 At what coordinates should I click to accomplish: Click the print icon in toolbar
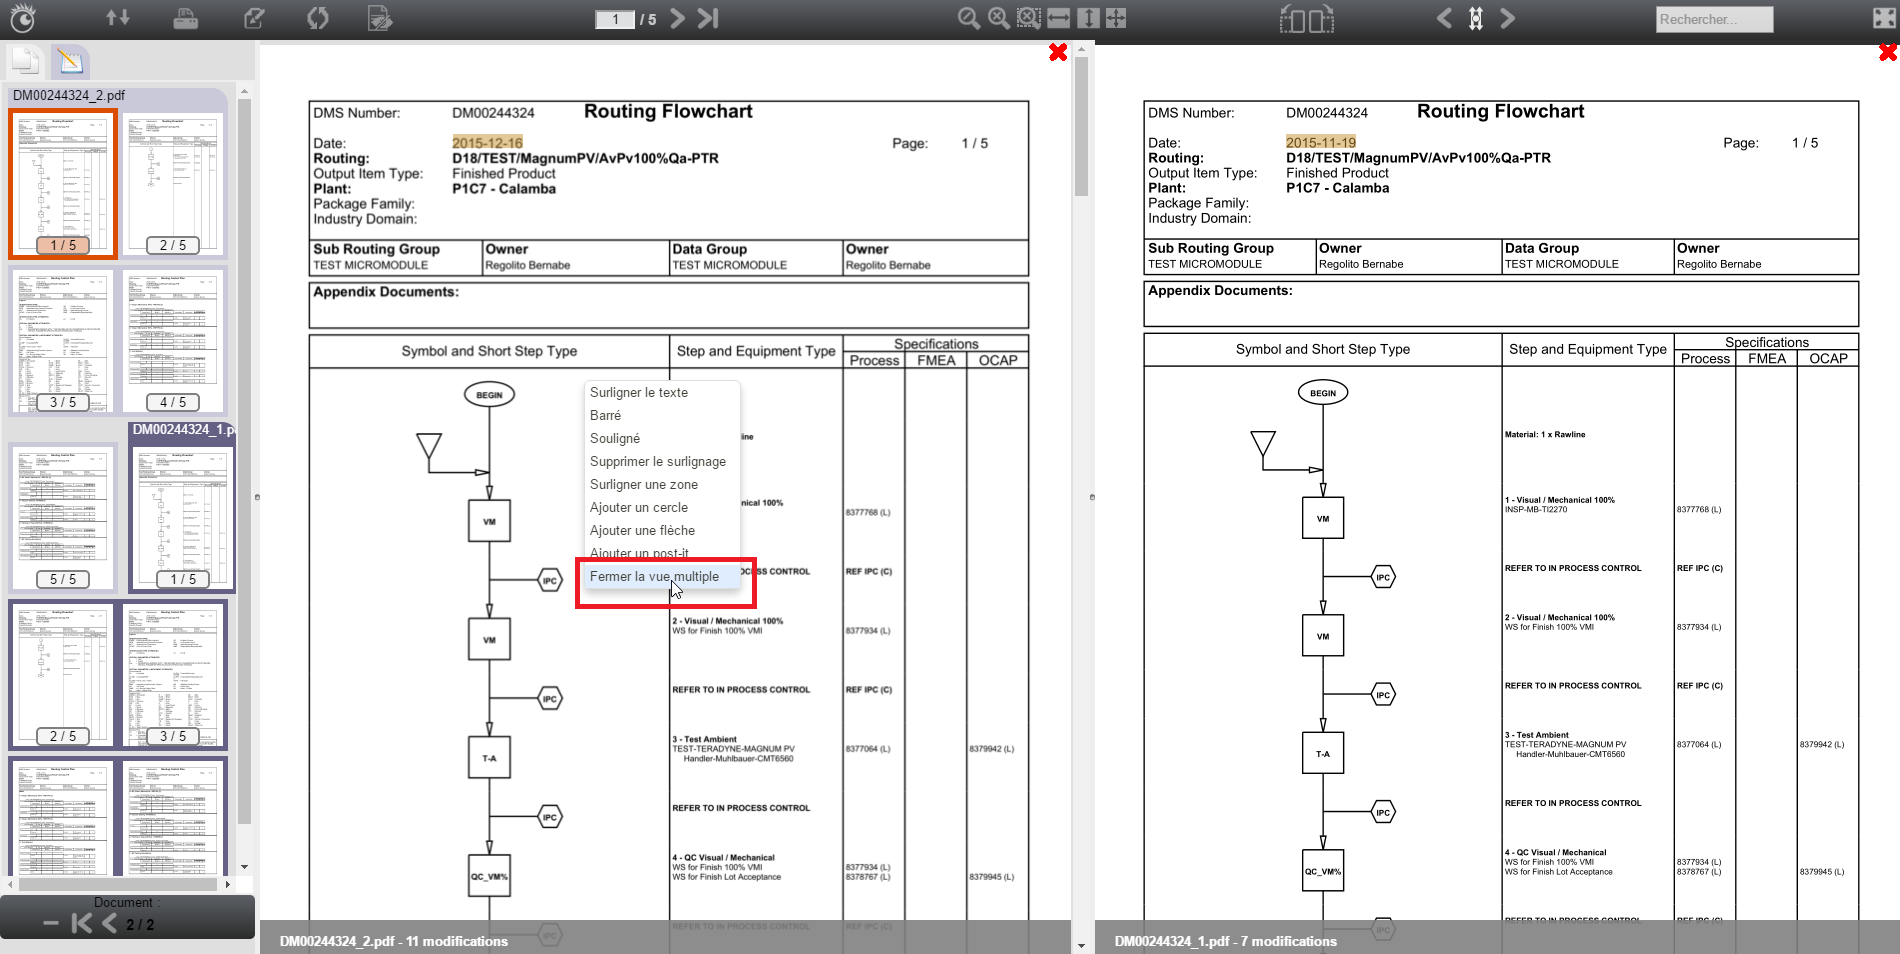point(185,18)
